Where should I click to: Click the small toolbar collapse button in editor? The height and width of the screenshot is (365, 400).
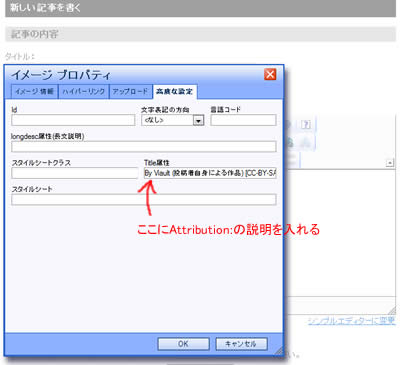click(x=390, y=163)
